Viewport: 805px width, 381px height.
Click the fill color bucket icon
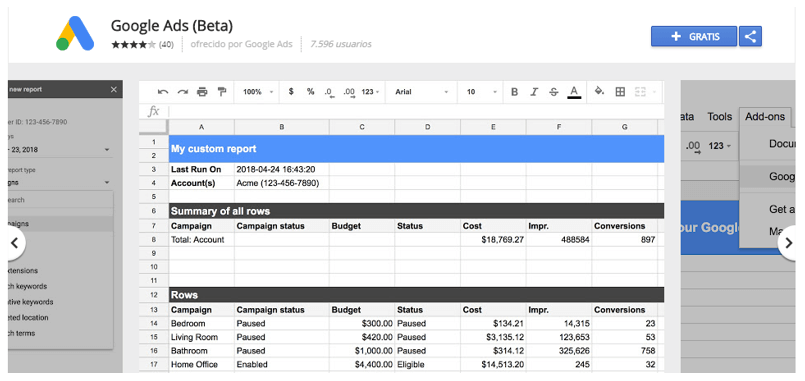click(x=599, y=91)
